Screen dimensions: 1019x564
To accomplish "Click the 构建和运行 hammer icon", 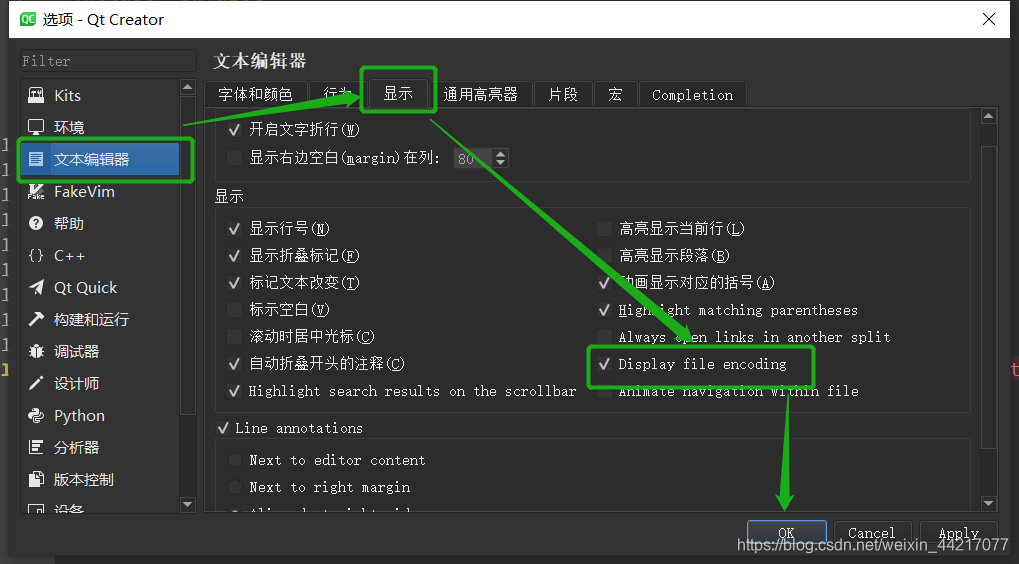I will 36,319.
